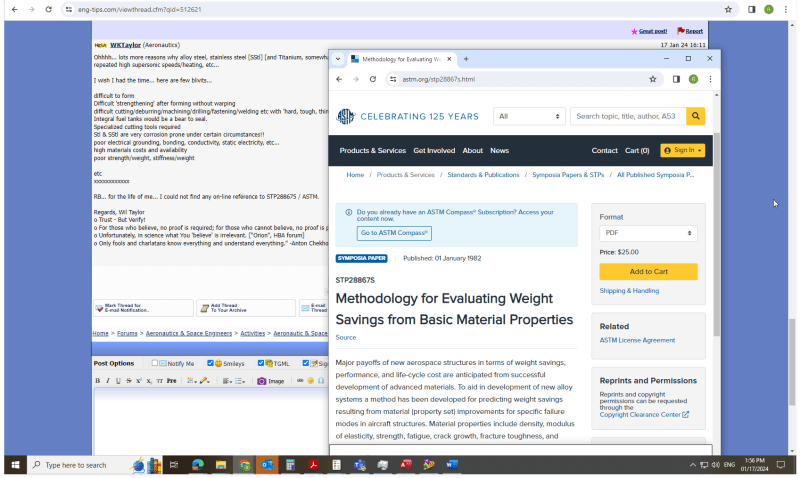Click into the forum reply text area

tap(211, 421)
